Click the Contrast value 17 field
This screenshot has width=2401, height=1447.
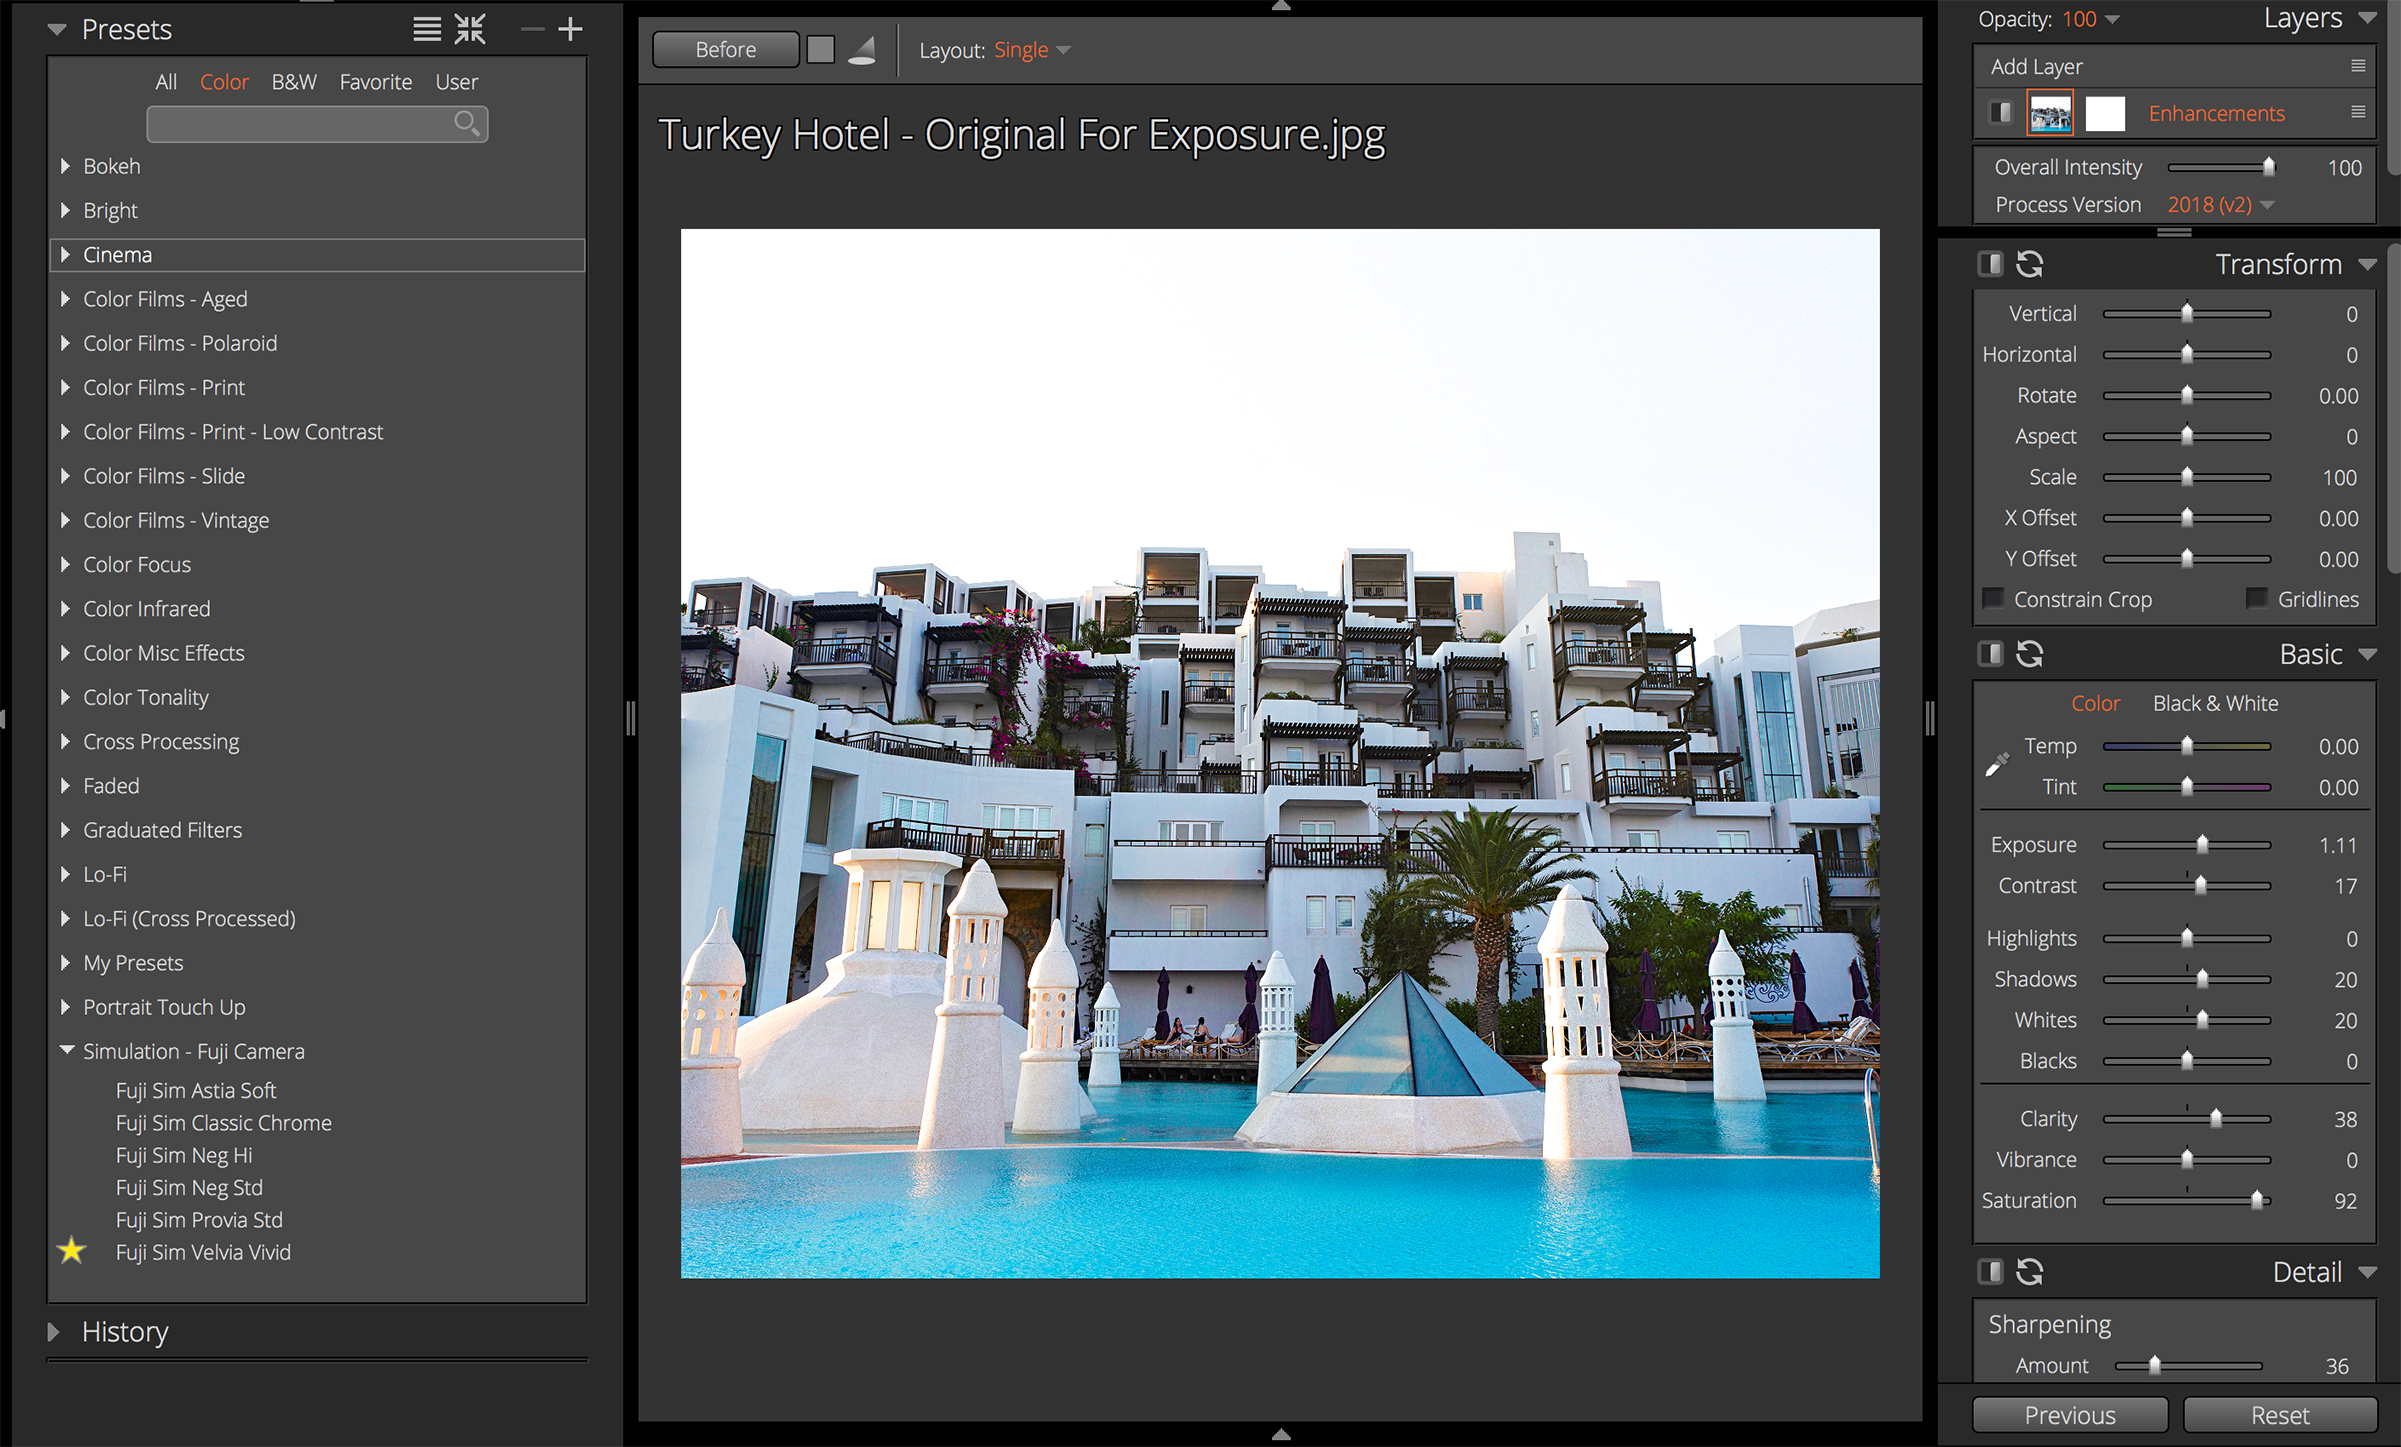point(2345,886)
